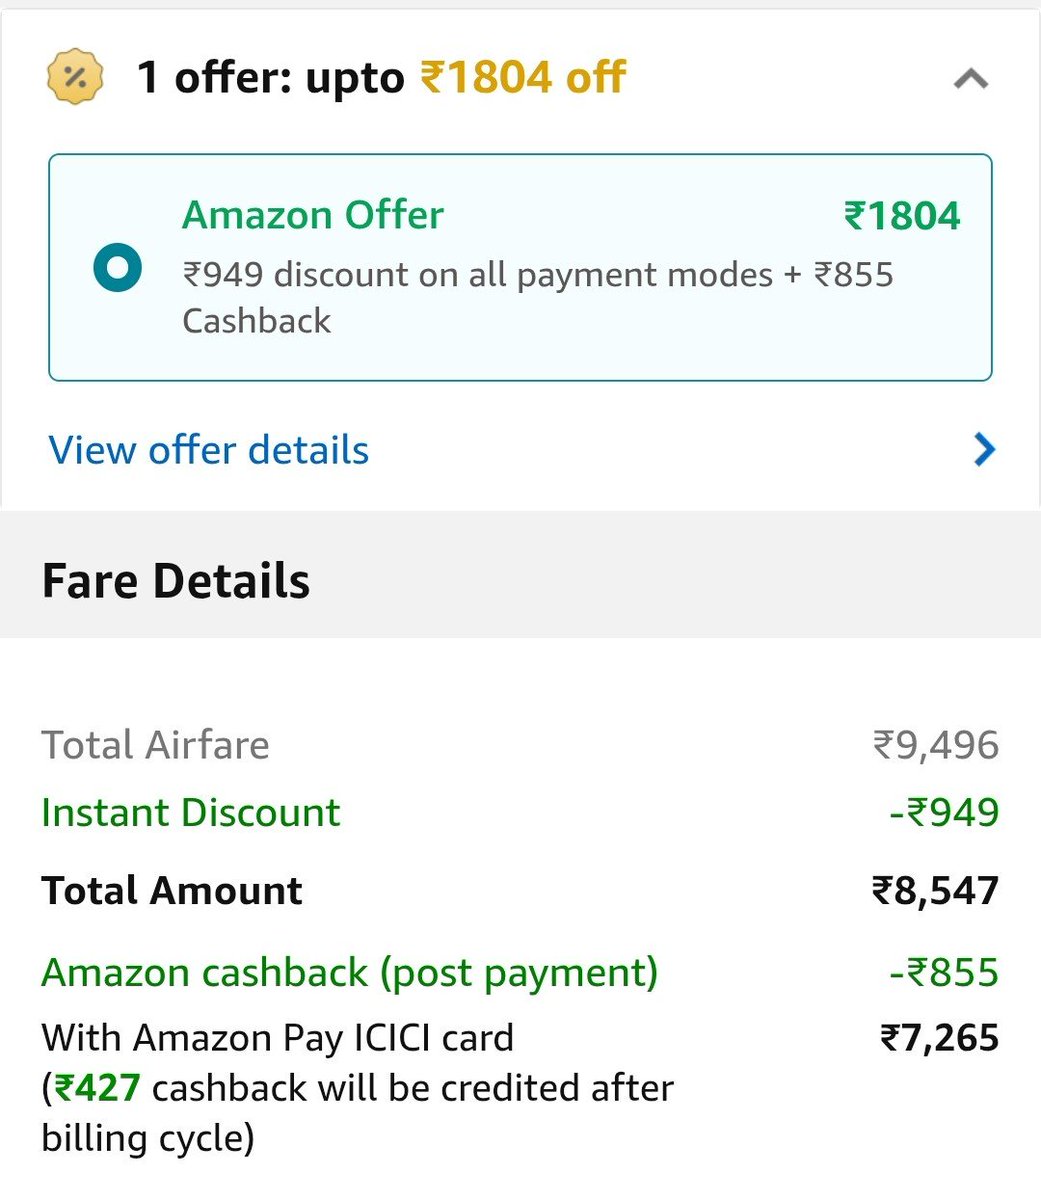
Task: Click the Total Airfare label
Action: pos(155,745)
